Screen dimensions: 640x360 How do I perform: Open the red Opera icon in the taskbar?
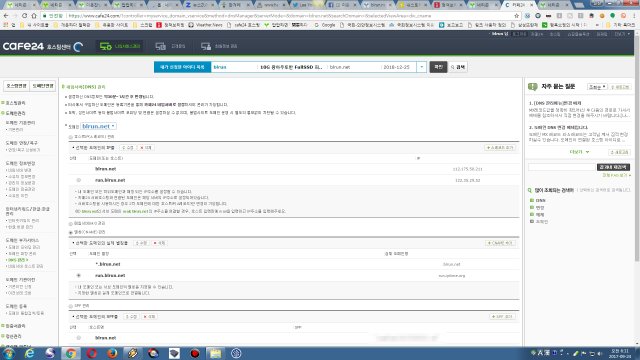pyautogui.click(x=91, y=353)
